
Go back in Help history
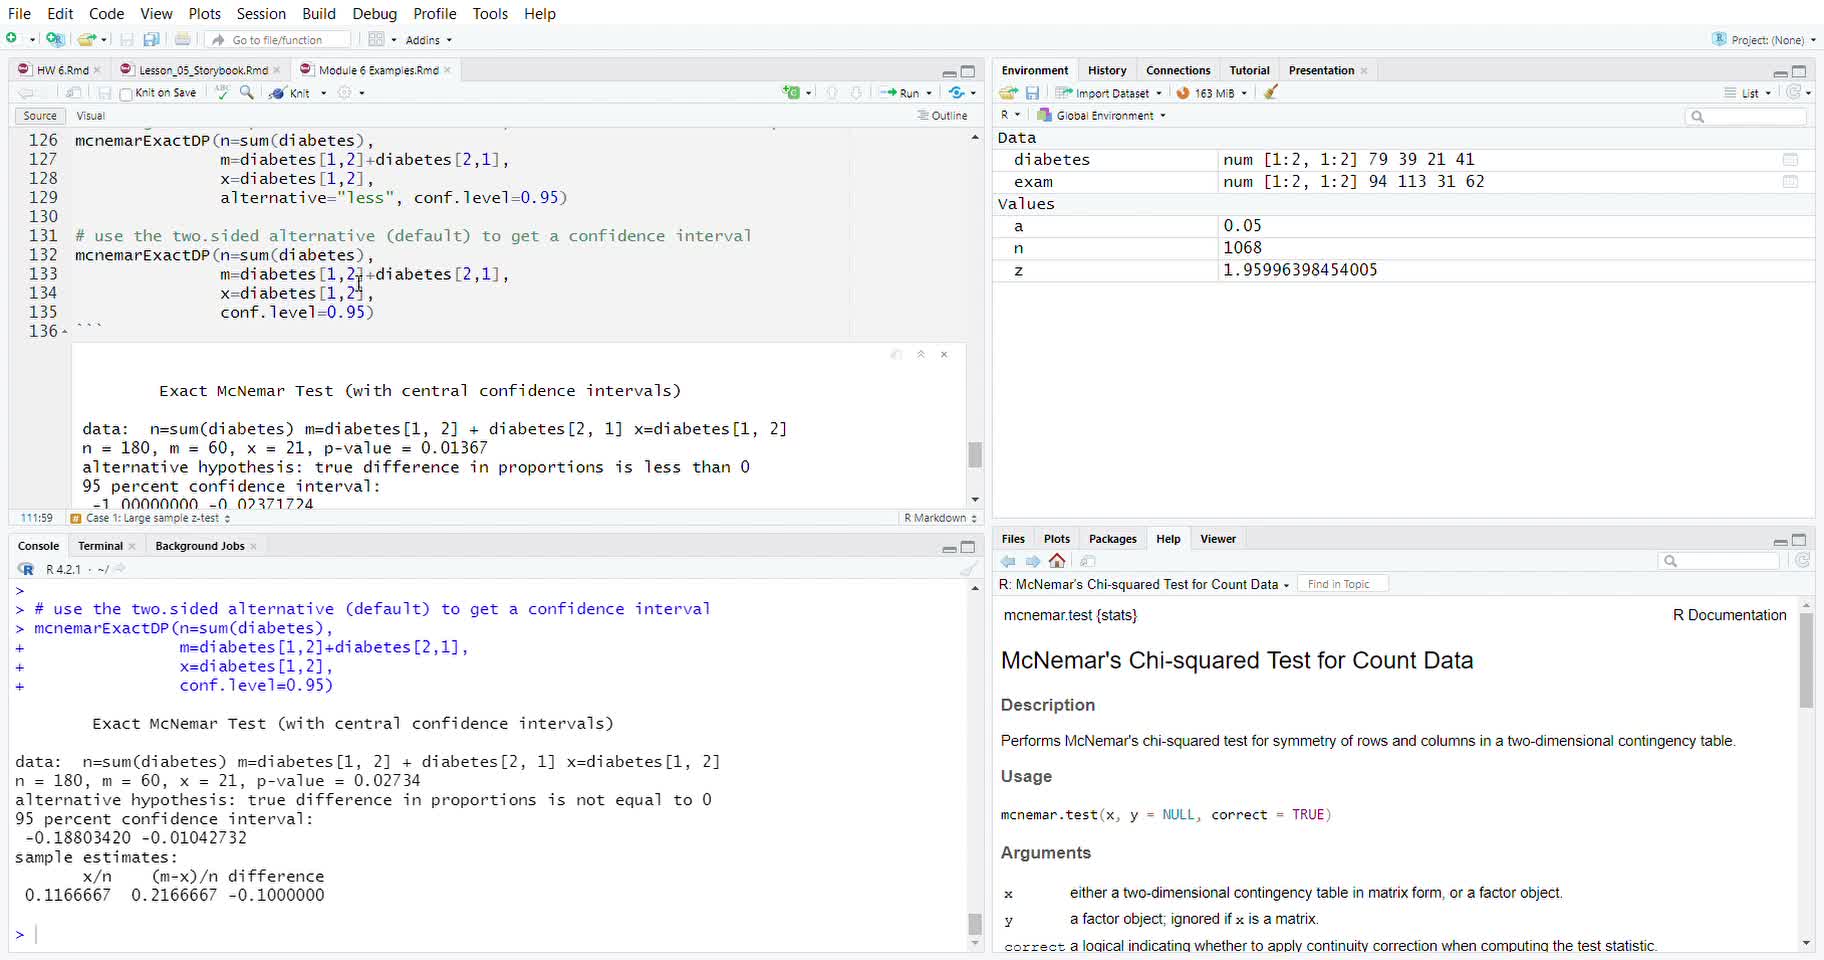point(1008,561)
